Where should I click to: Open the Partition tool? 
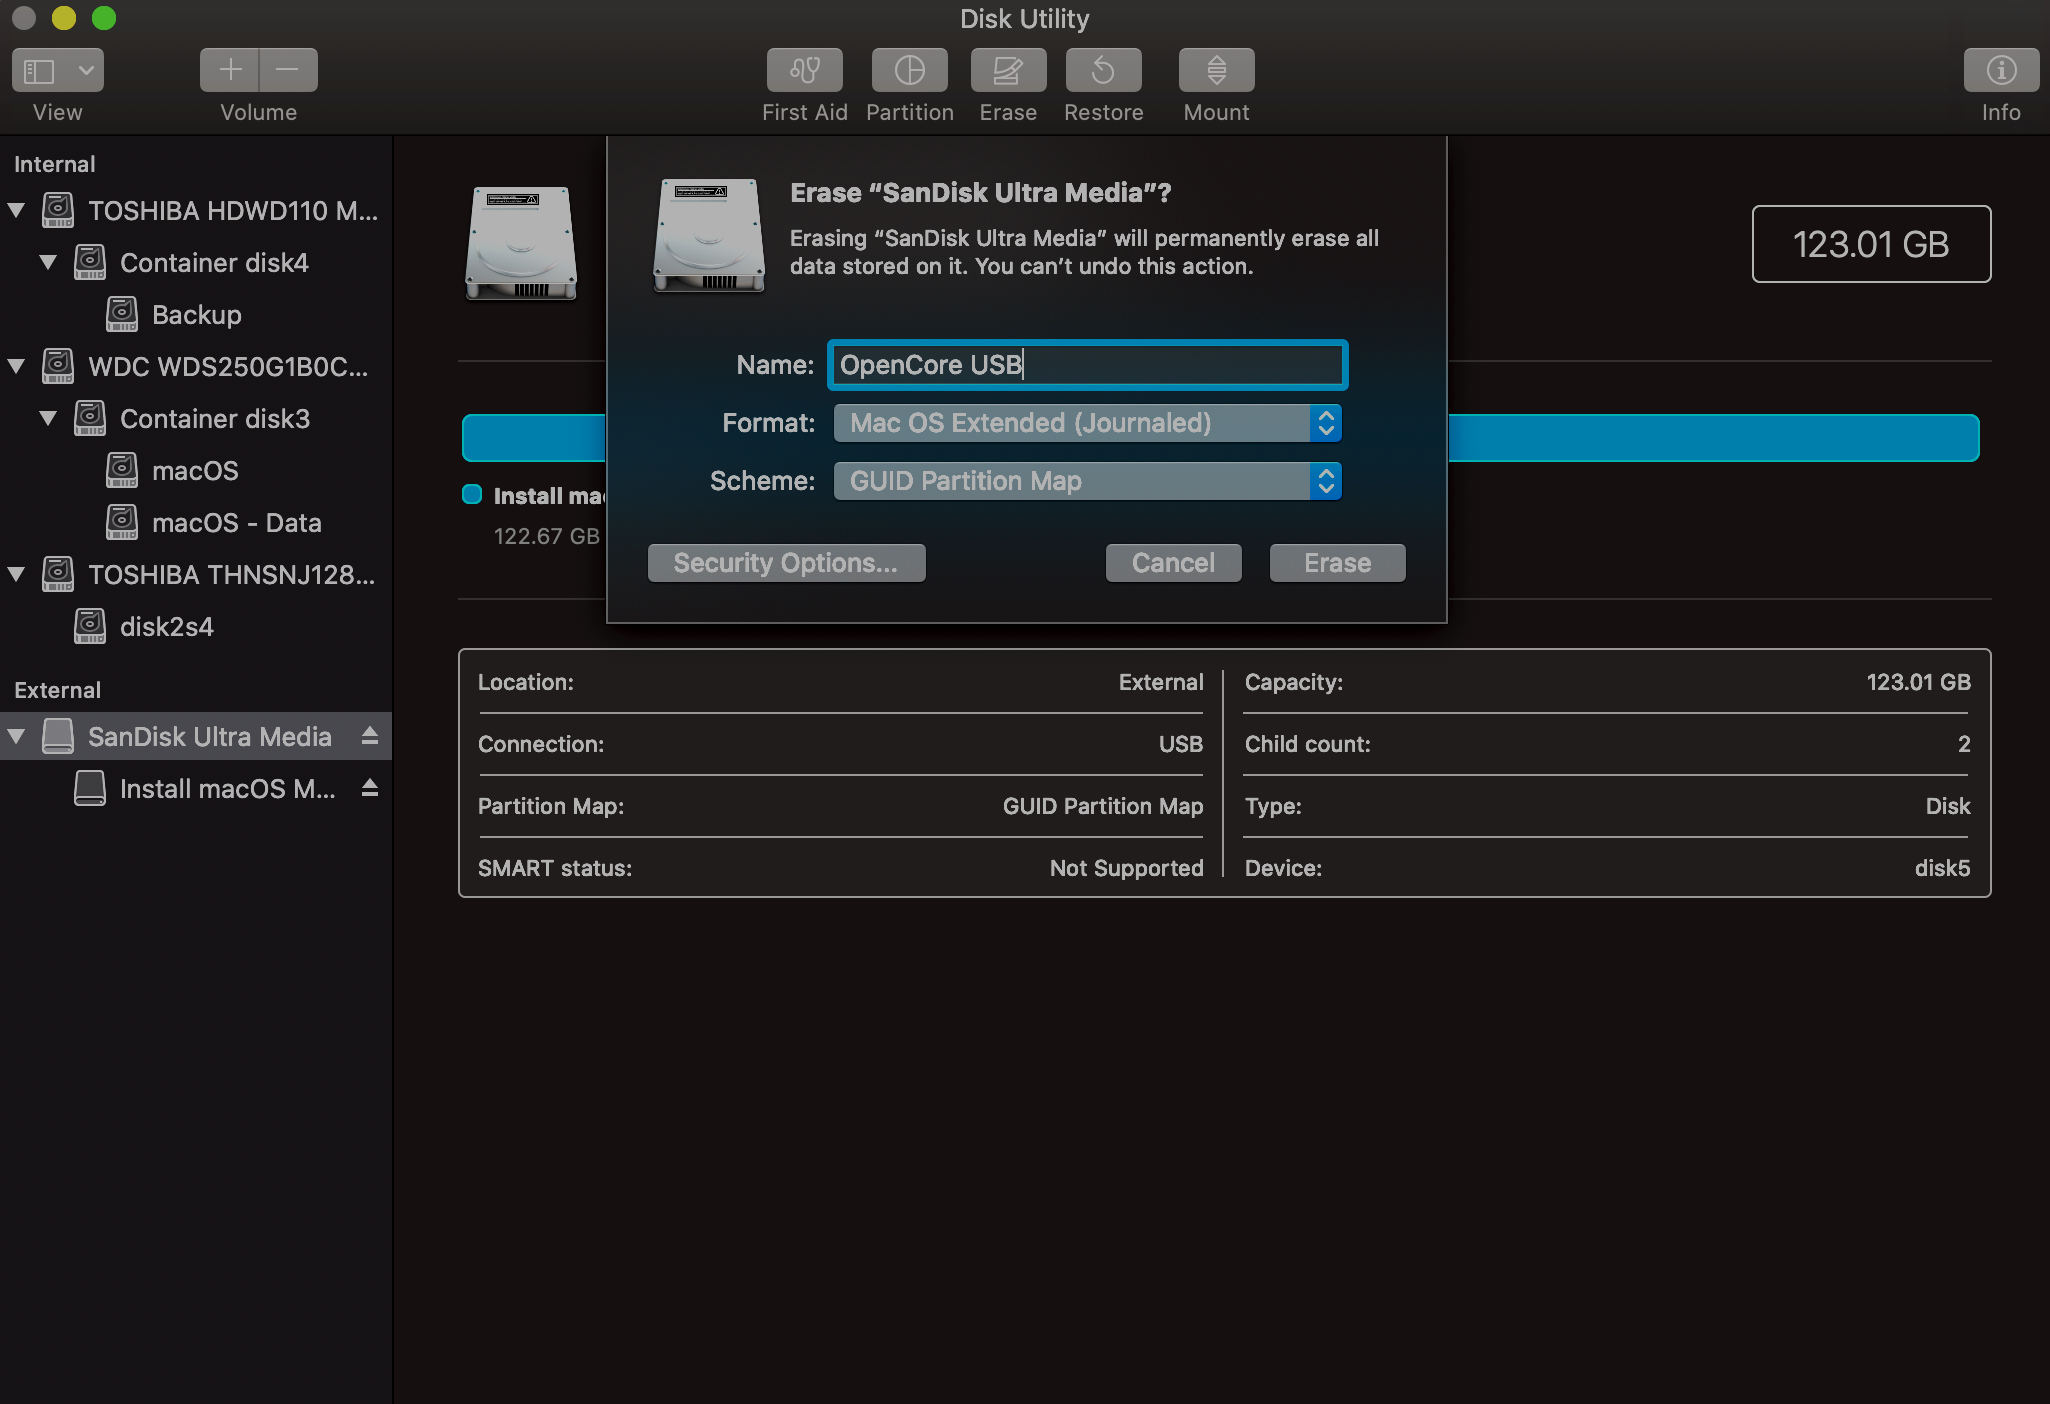[909, 70]
